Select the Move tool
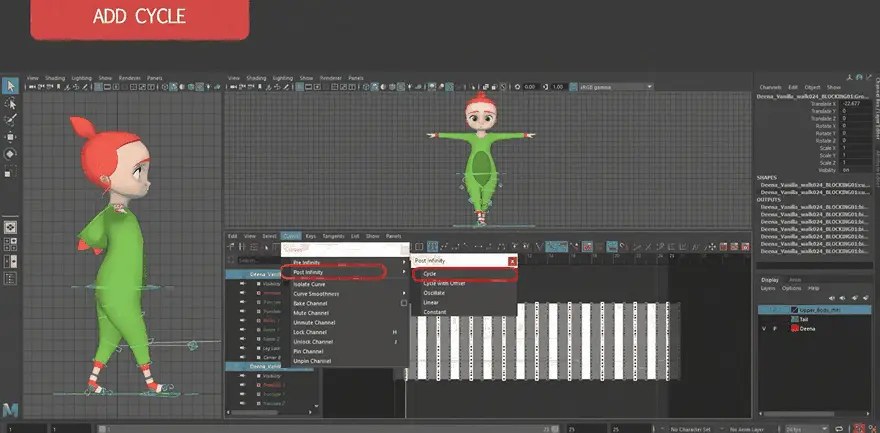880x433 pixels. pos(10,136)
